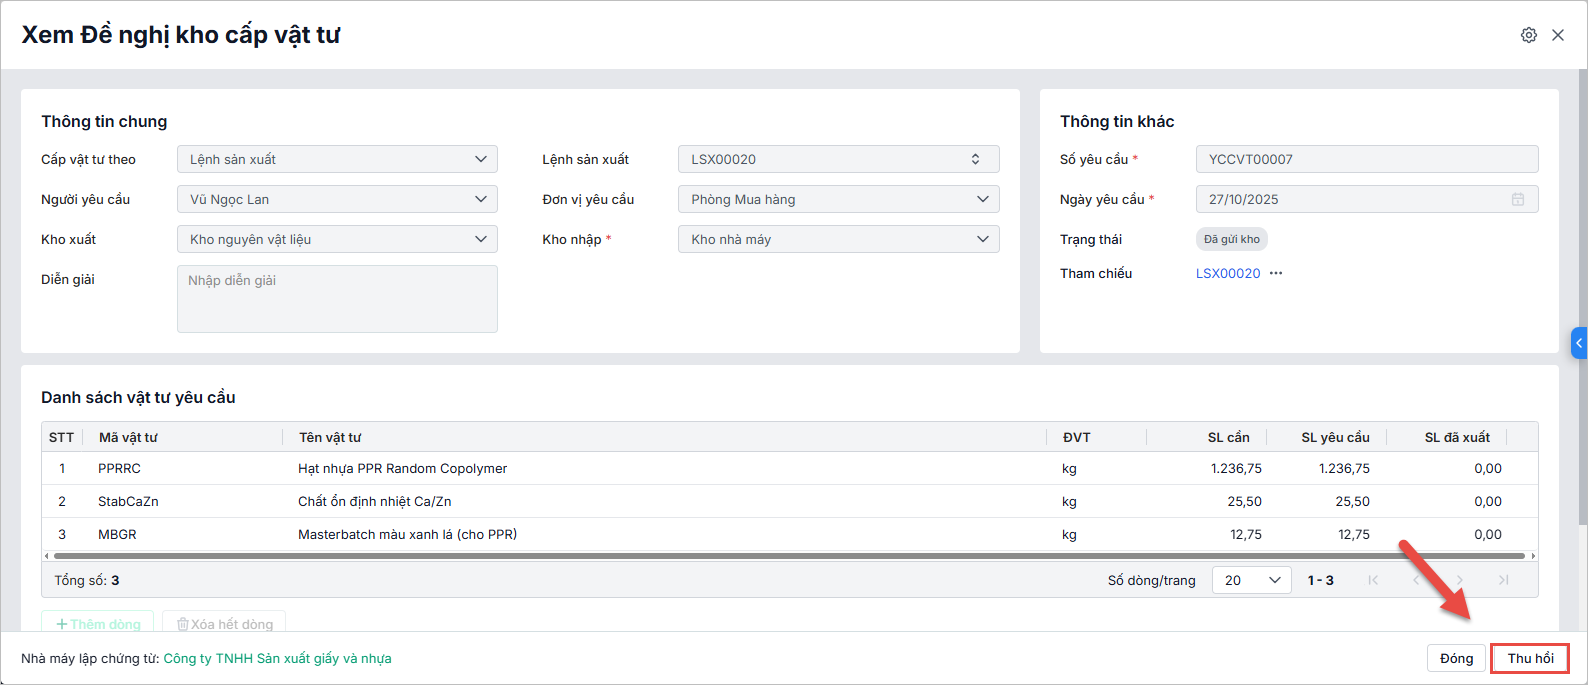Select the PPRRC material row

pyautogui.click(x=400, y=468)
